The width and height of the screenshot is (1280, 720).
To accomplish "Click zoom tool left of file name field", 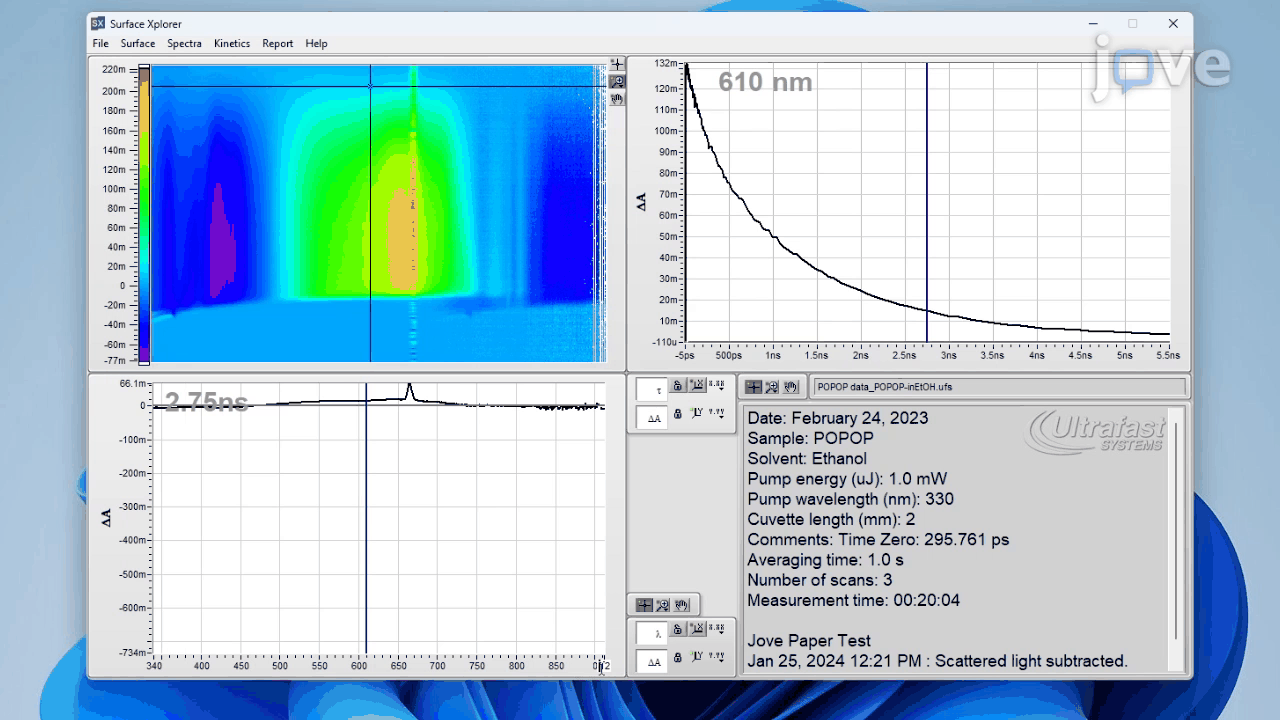I will coord(772,387).
